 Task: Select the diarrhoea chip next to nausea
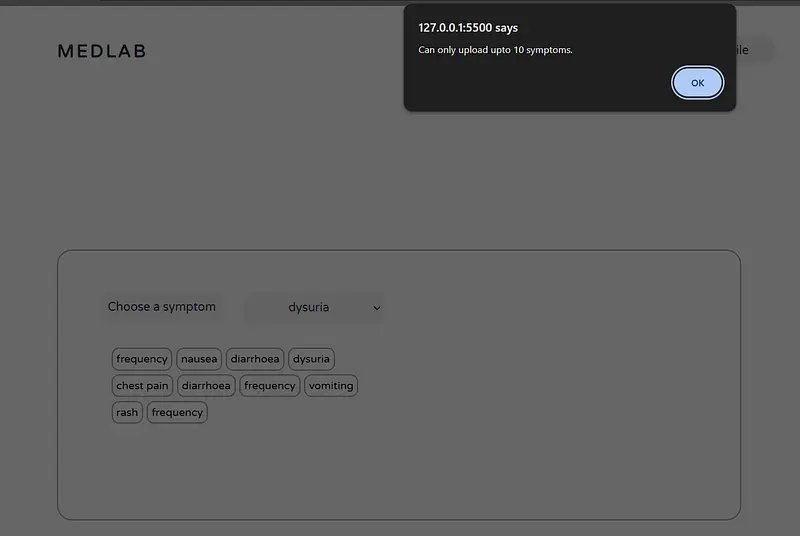pos(255,359)
